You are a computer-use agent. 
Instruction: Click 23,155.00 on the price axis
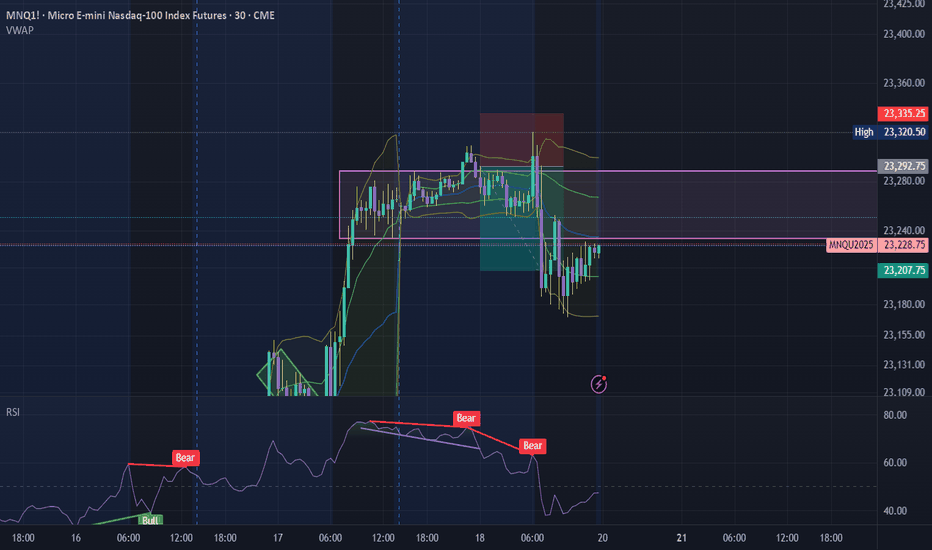[x=903, y=335]
